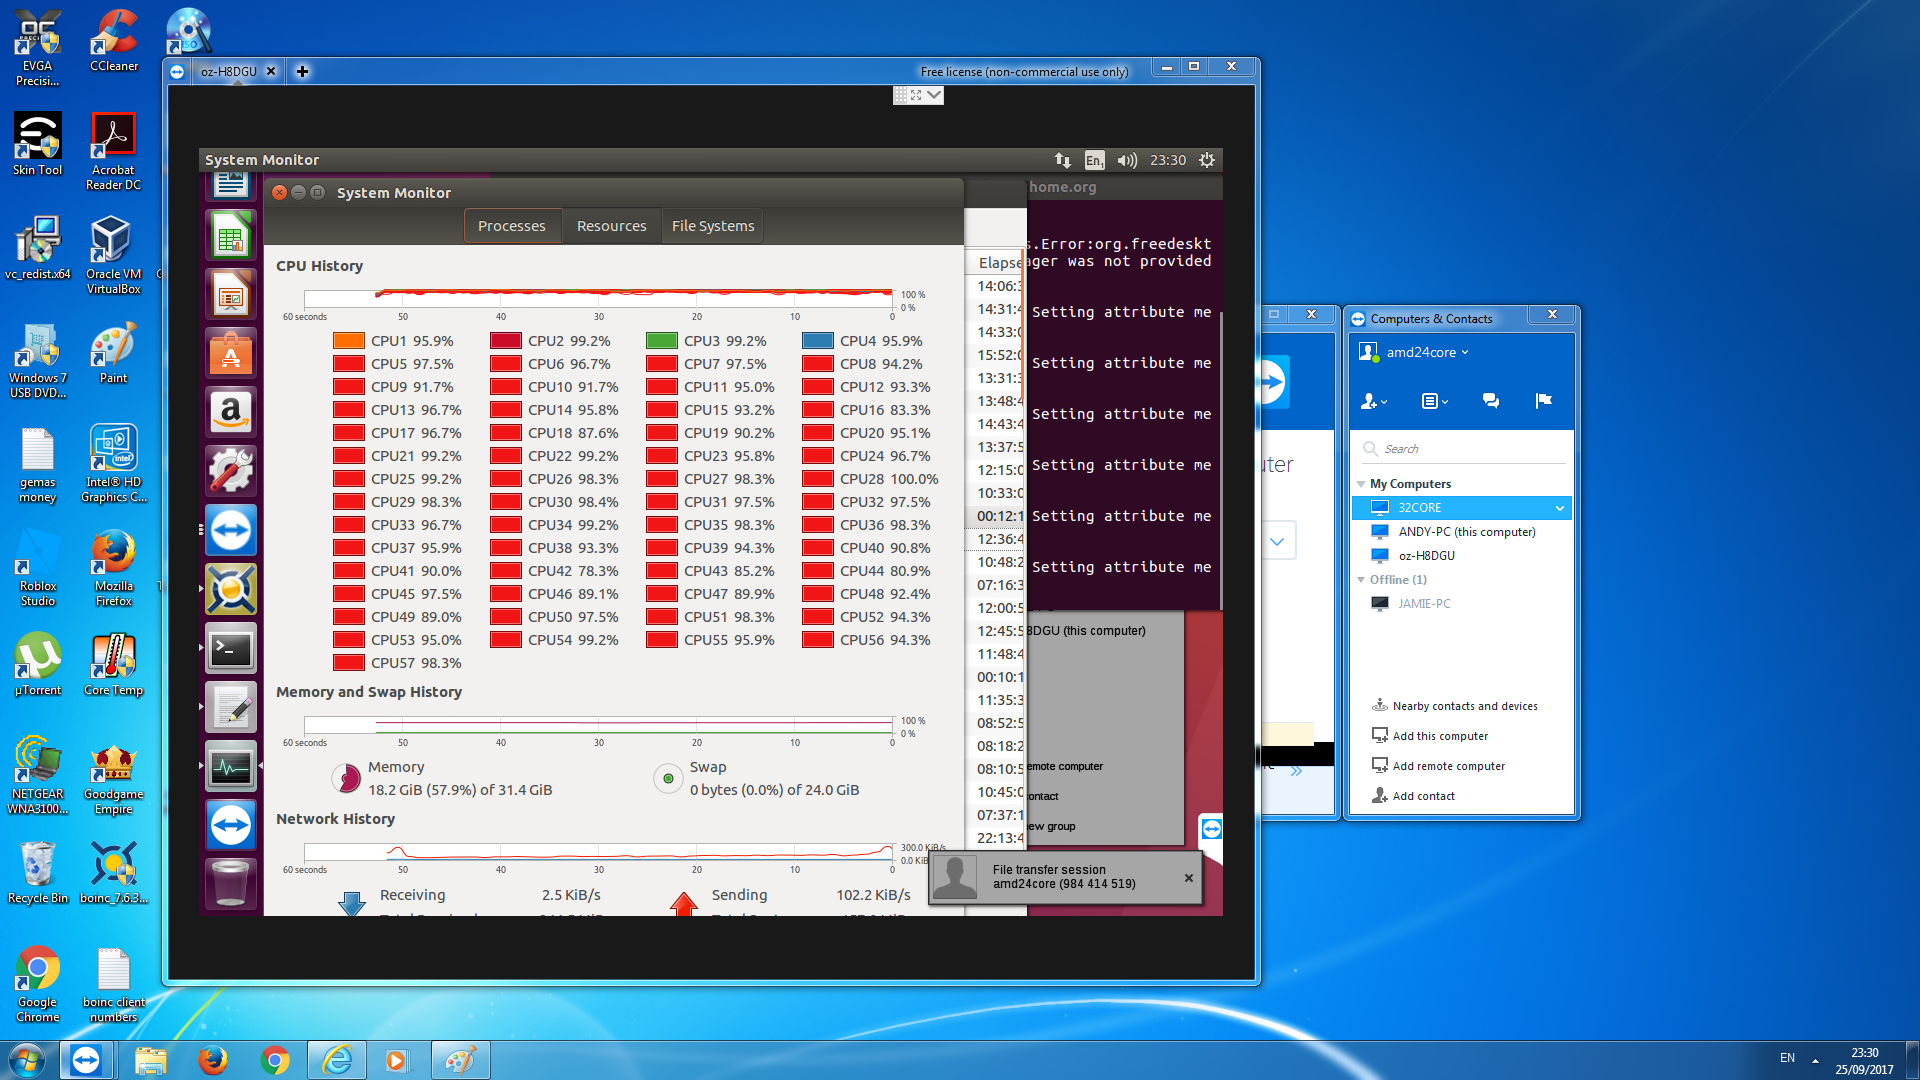Change the Memory color indicator

click(346, 778)
